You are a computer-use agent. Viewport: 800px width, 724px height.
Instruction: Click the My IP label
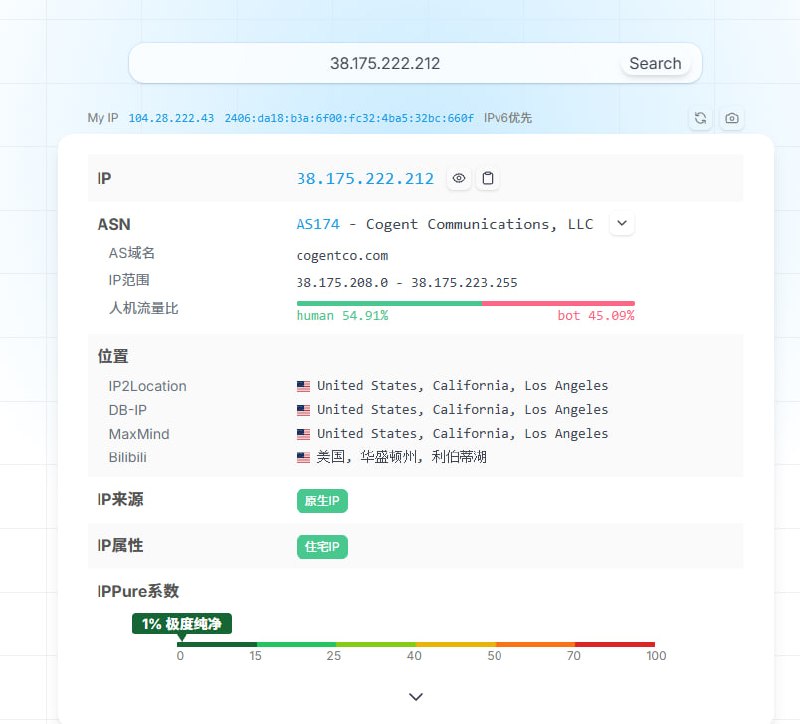point(103,118)
